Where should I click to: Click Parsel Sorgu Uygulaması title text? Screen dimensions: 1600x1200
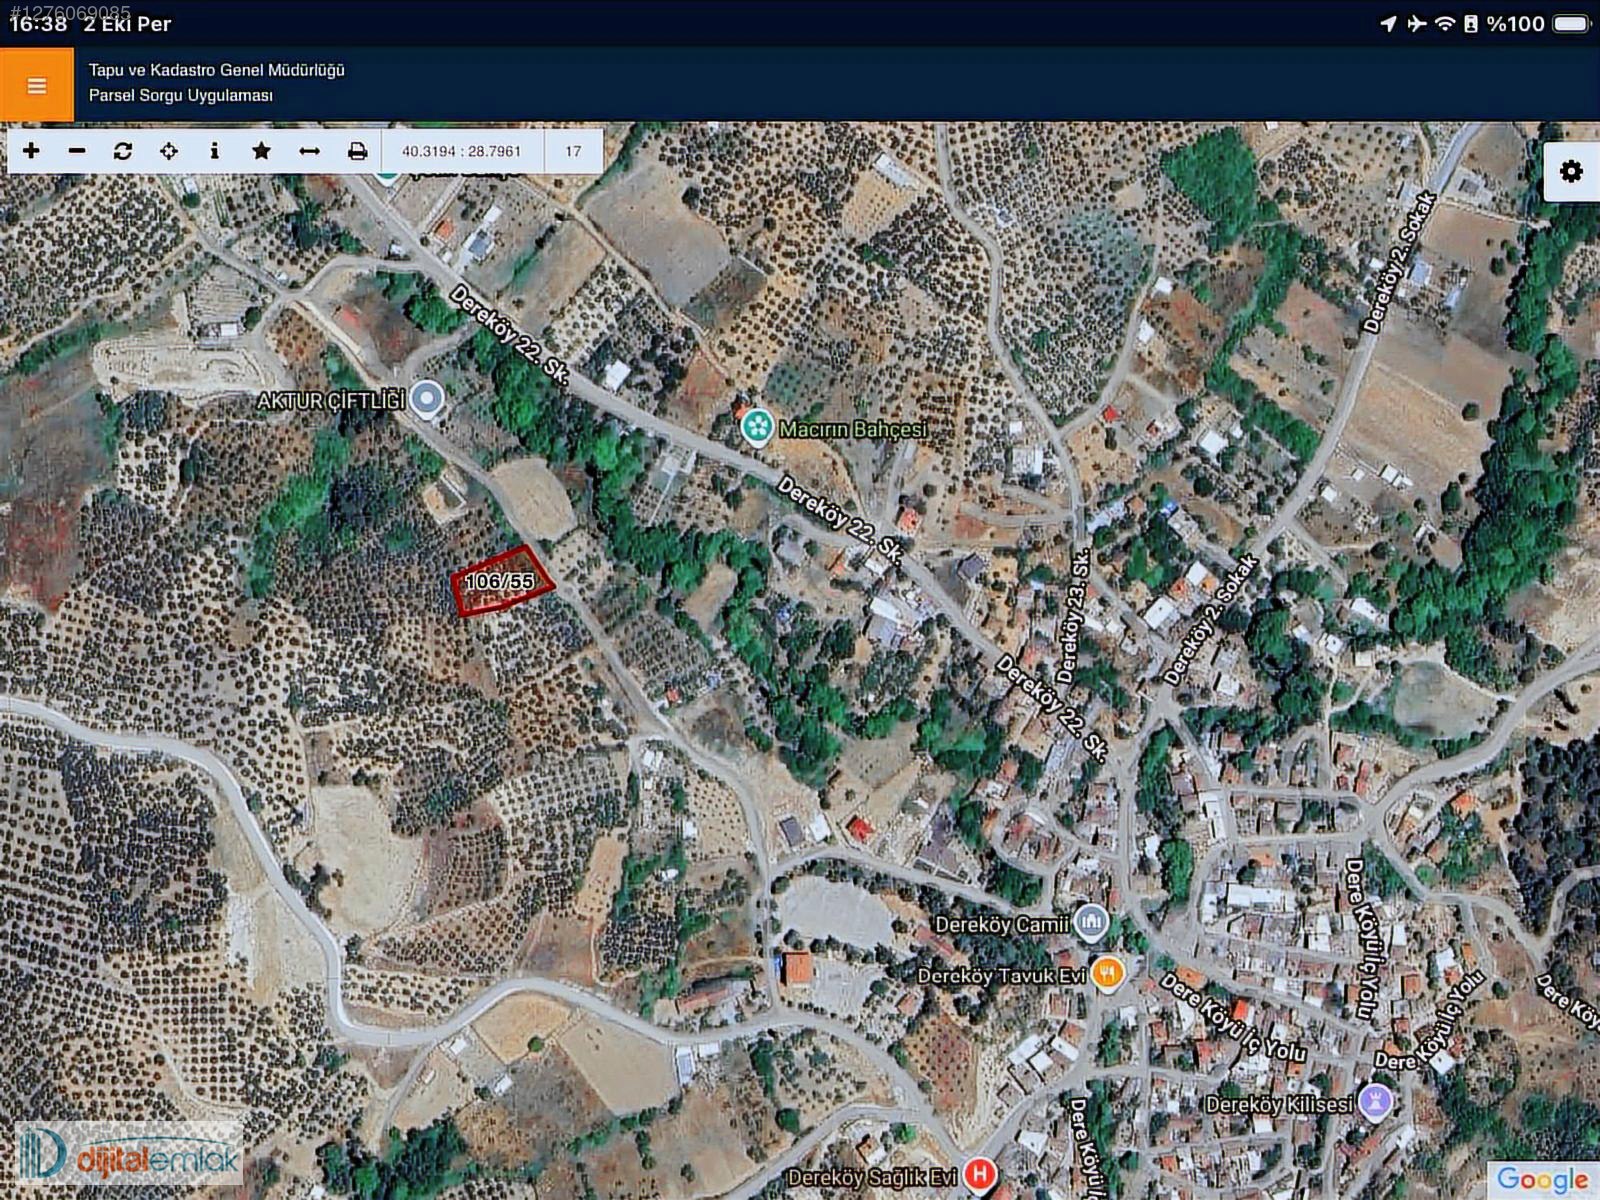click(x=181, y=95)
